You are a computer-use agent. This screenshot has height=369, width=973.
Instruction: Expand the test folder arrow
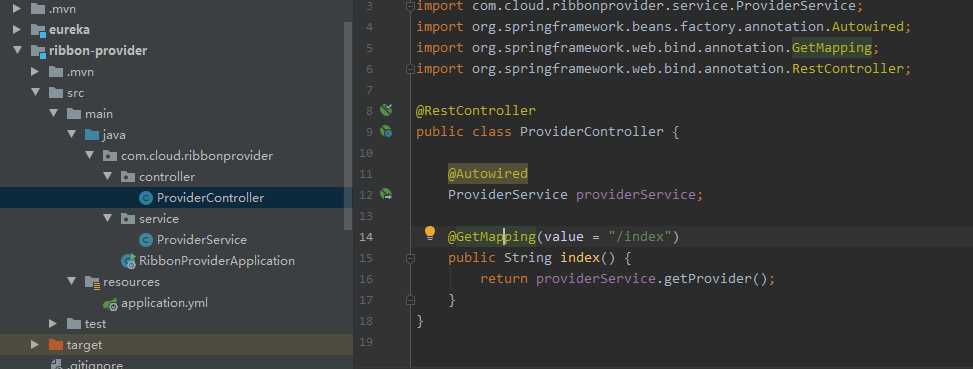point(53,324)
